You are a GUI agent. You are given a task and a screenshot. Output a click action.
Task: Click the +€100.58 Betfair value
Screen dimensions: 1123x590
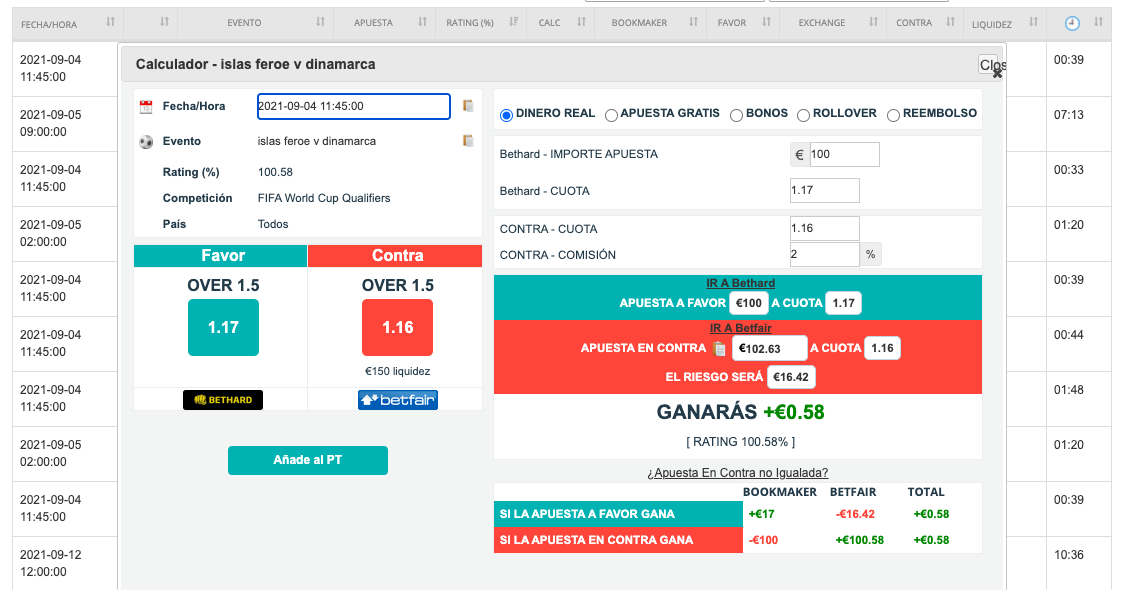[x=859, y=541]
